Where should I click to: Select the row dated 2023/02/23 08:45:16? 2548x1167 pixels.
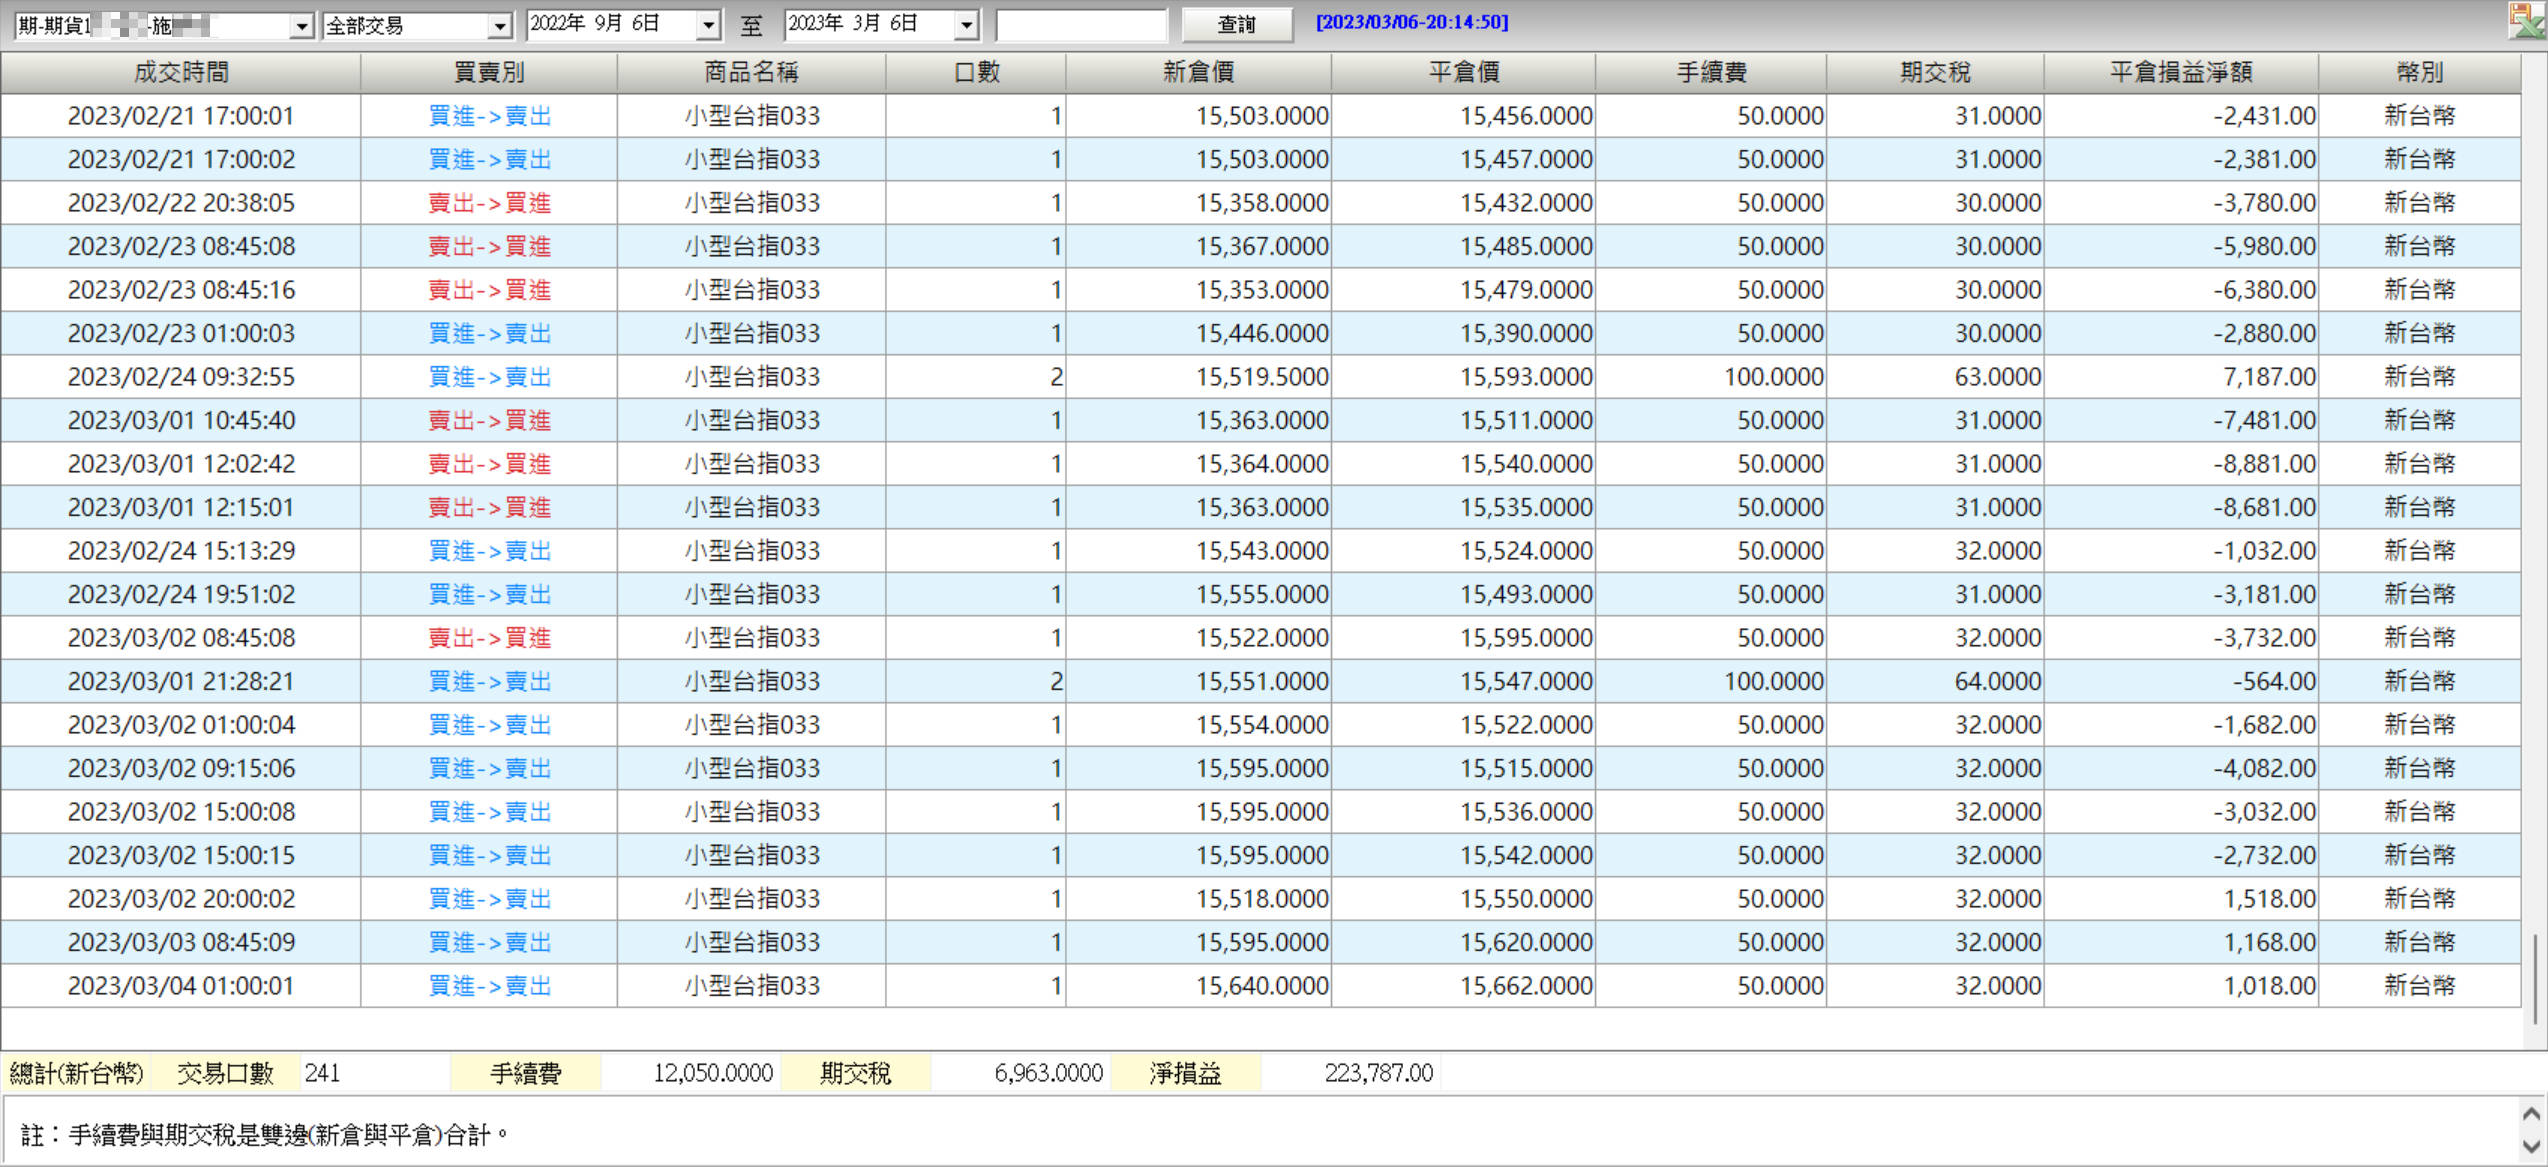pos(1260,290)
